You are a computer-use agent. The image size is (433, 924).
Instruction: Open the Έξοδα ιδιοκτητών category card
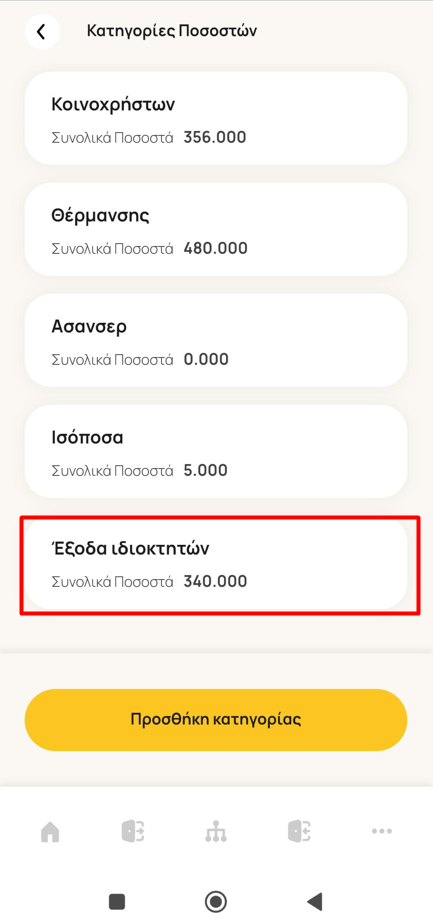[216, 565]
